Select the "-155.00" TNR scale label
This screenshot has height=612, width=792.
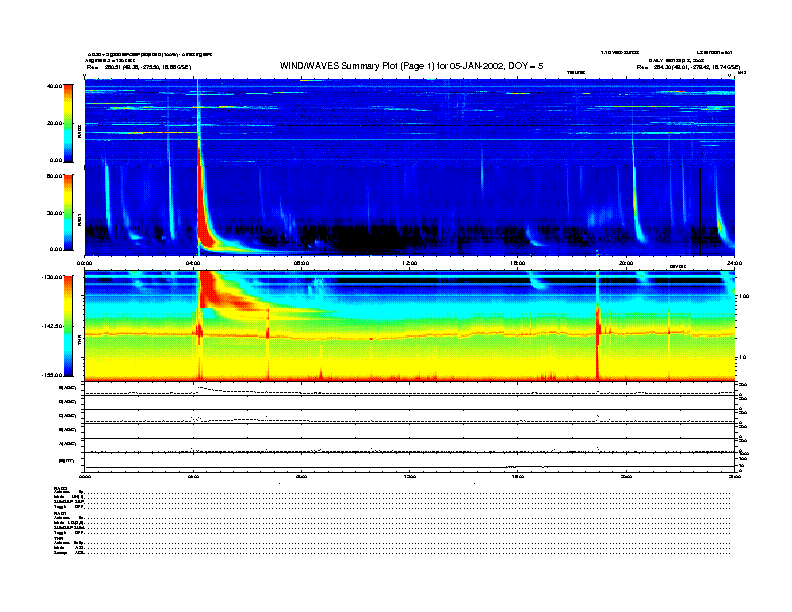click(x=52, y=375)
